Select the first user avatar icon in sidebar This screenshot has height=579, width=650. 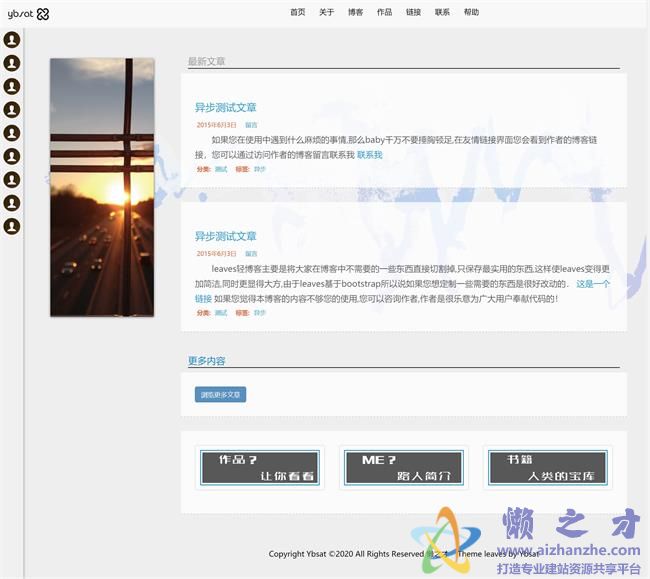[12, 40]
